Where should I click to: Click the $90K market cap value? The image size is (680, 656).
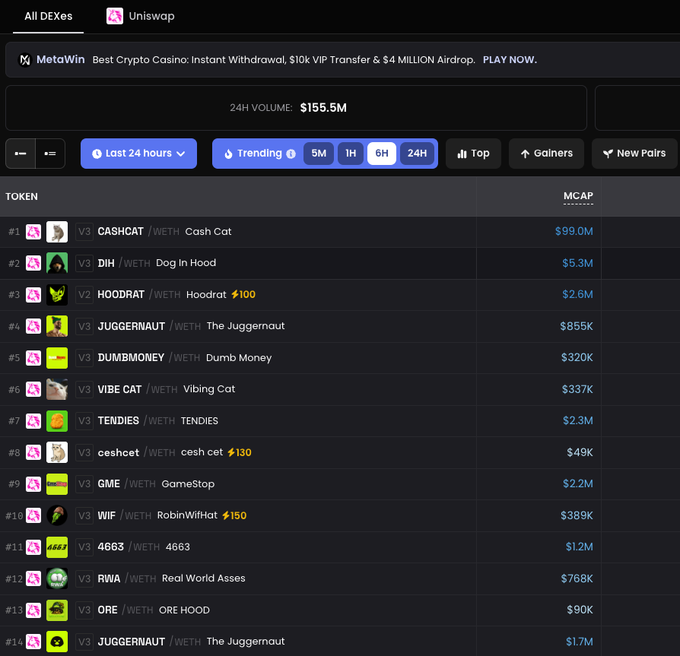coord(579,610)
